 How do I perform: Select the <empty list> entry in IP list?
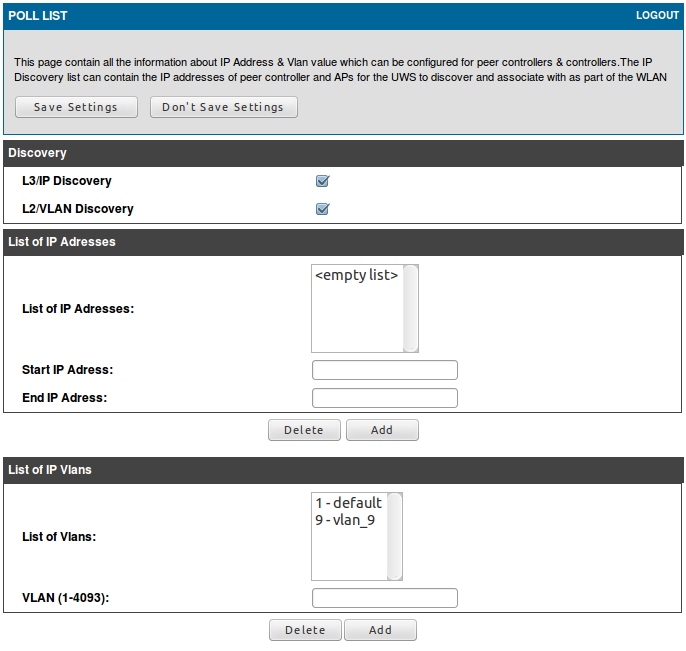tap(356, 275)
